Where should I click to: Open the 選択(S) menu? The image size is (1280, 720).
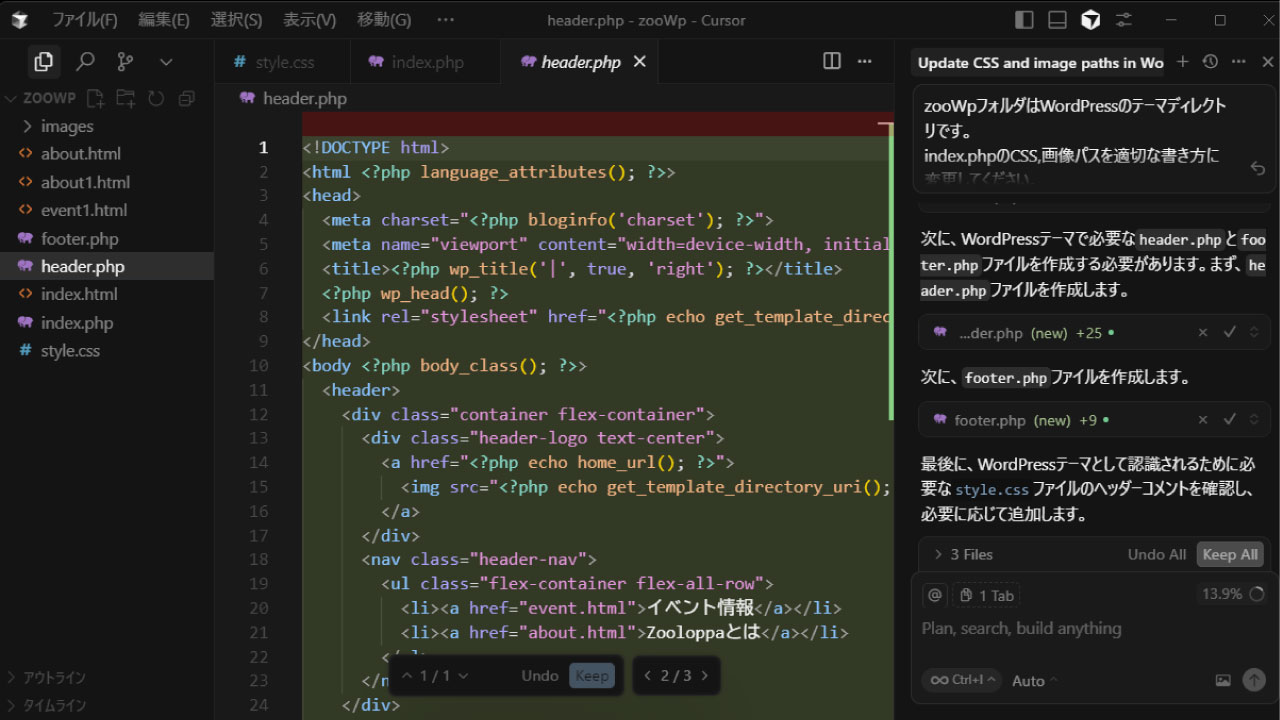pos(236,20)
